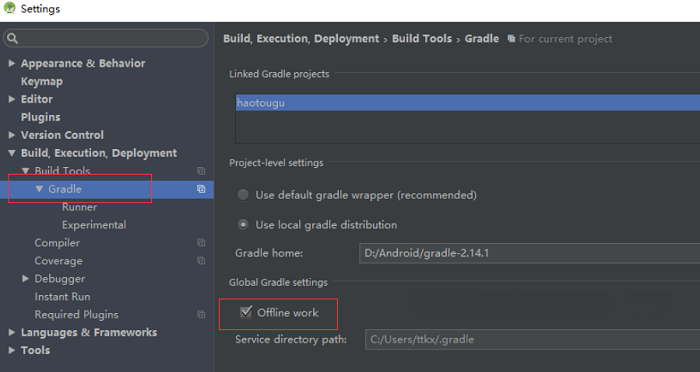700x372 pixels.
Task: Select Use local gradle distribution option
Action: point(243,224)
